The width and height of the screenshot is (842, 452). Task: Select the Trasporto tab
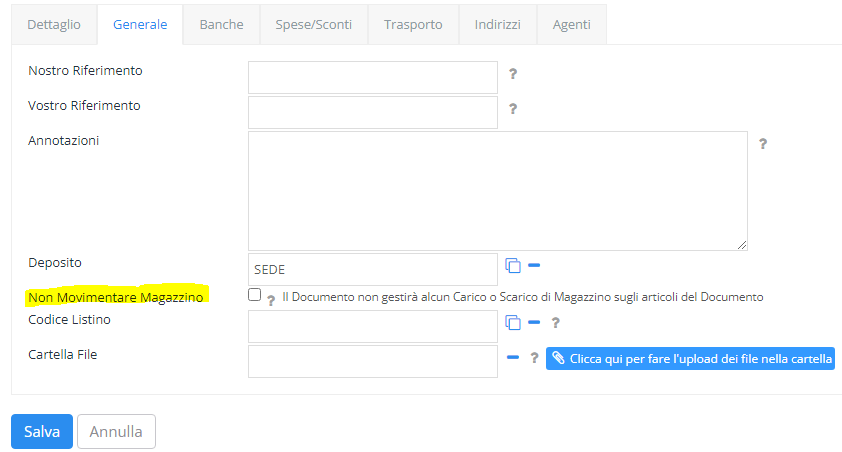click(413, 25)
